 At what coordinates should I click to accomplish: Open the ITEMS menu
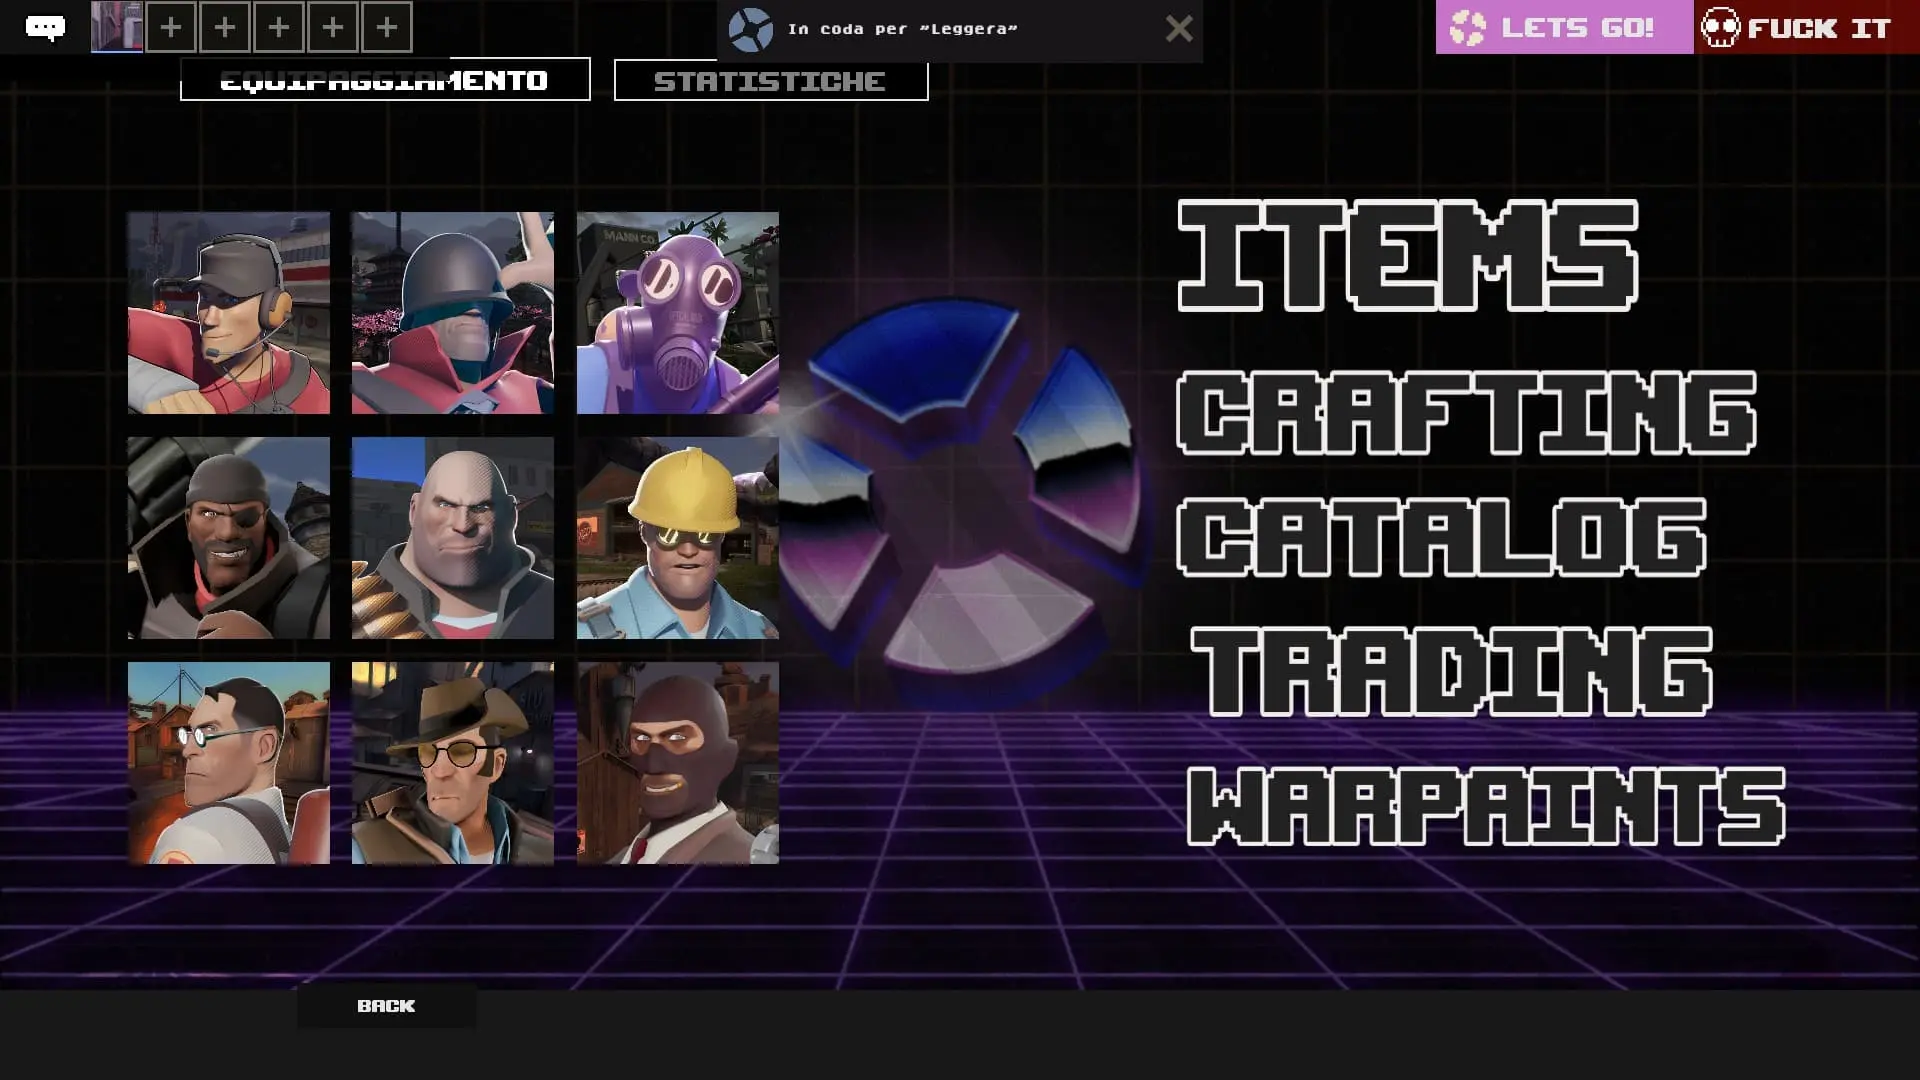click(1407, 256)
